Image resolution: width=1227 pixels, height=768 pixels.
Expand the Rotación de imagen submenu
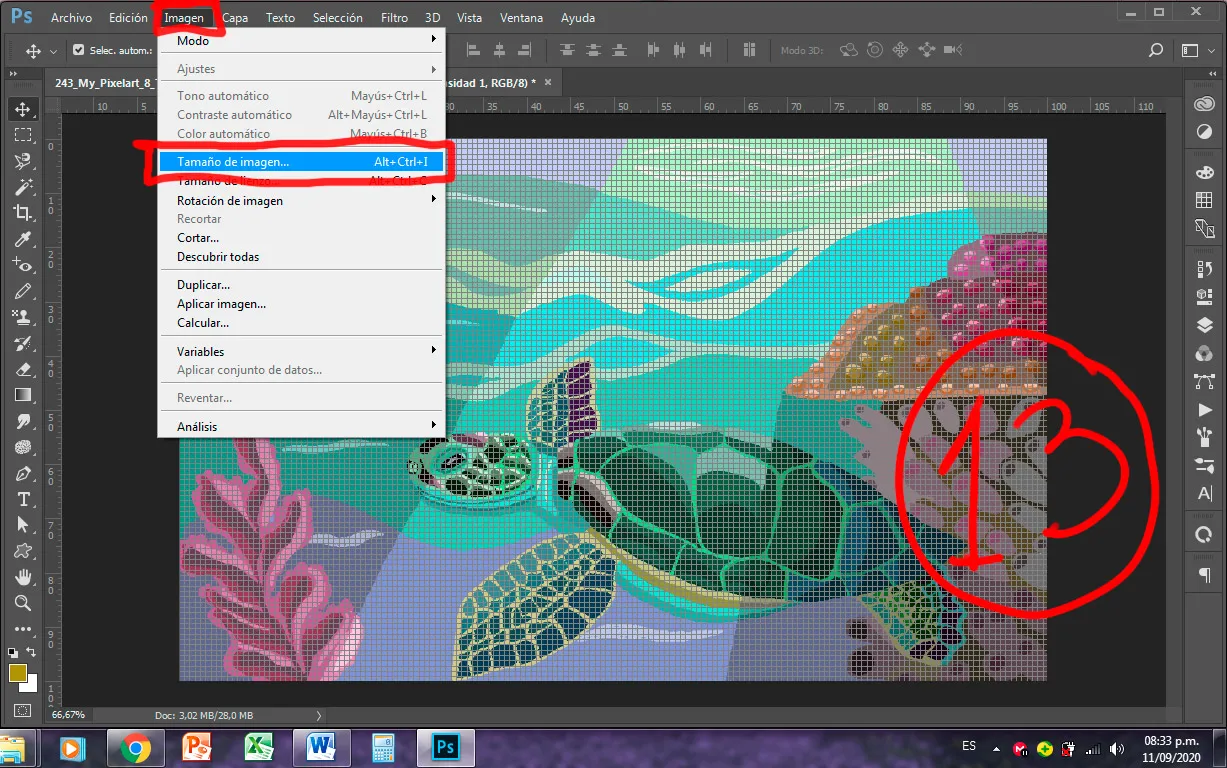point(434,200)
